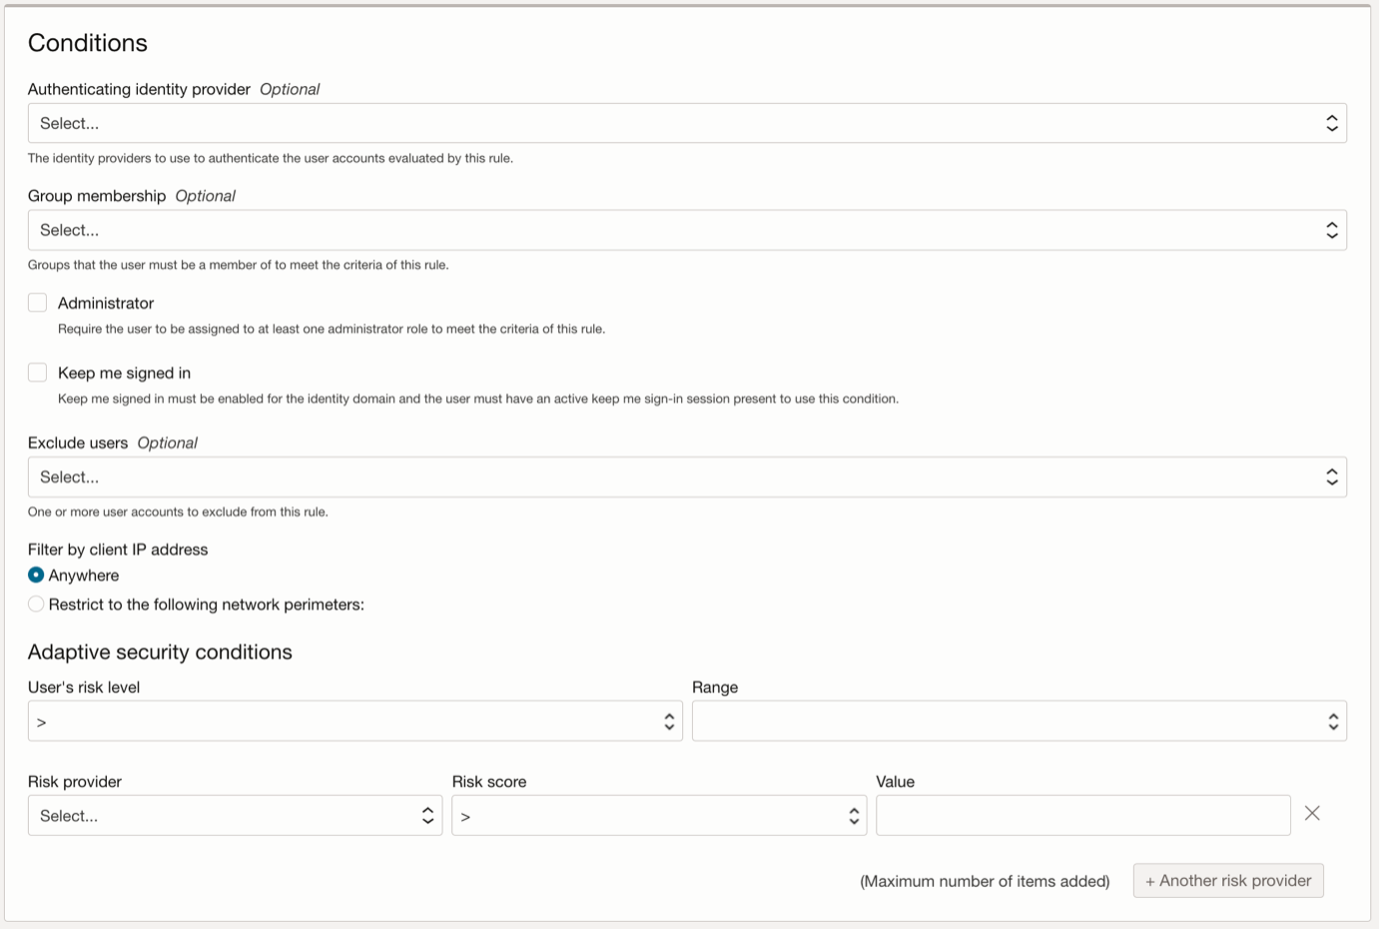
Task: Enable the Keep me signed in checkbox
Action: pos(37,371)
